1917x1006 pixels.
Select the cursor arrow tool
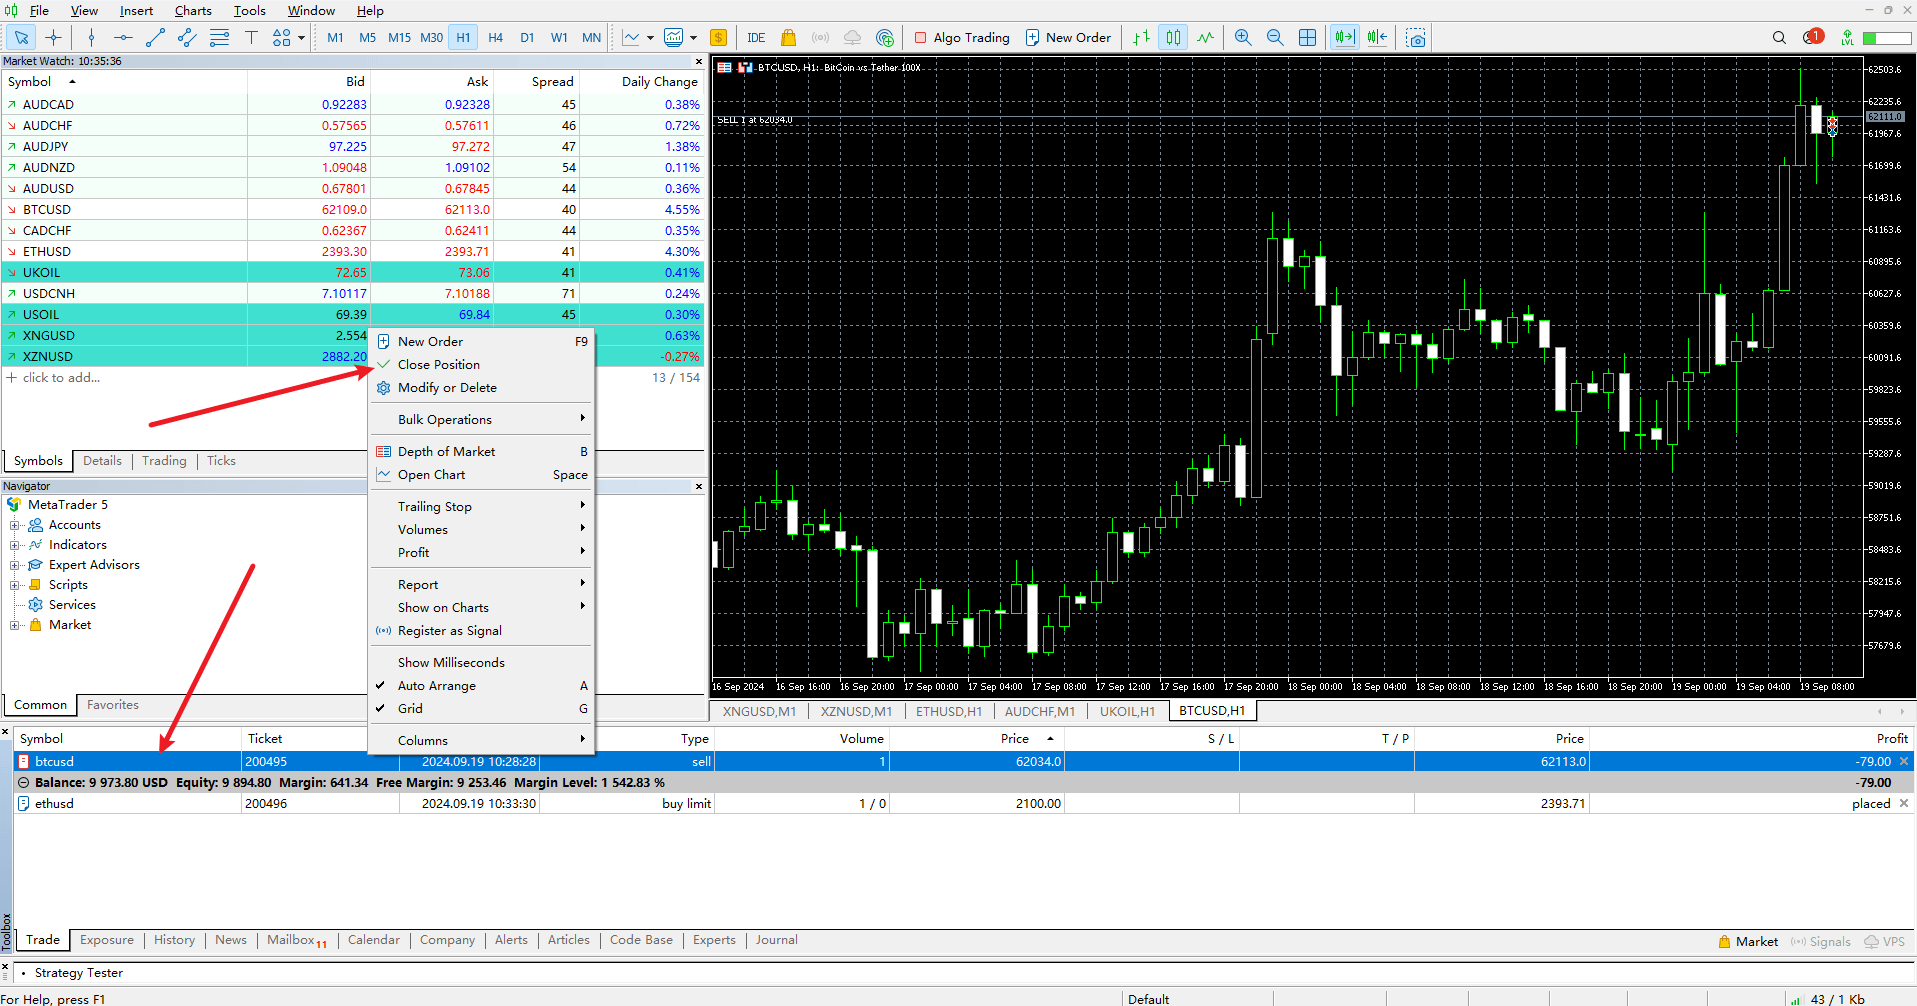21,38
